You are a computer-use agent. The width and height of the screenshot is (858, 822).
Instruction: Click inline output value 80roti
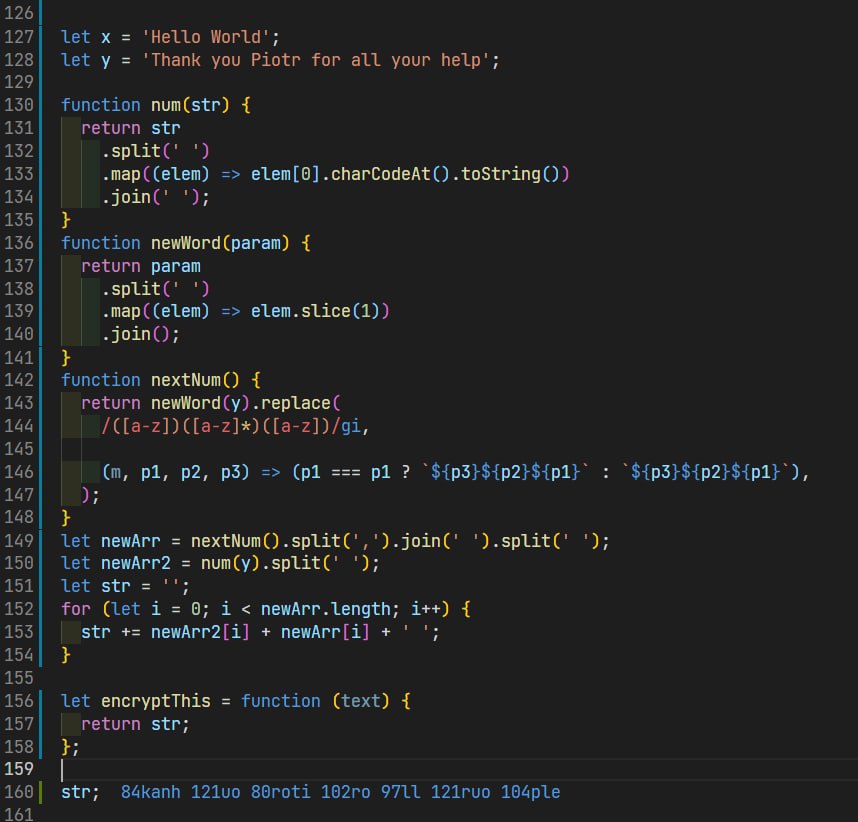click(281, 792)
